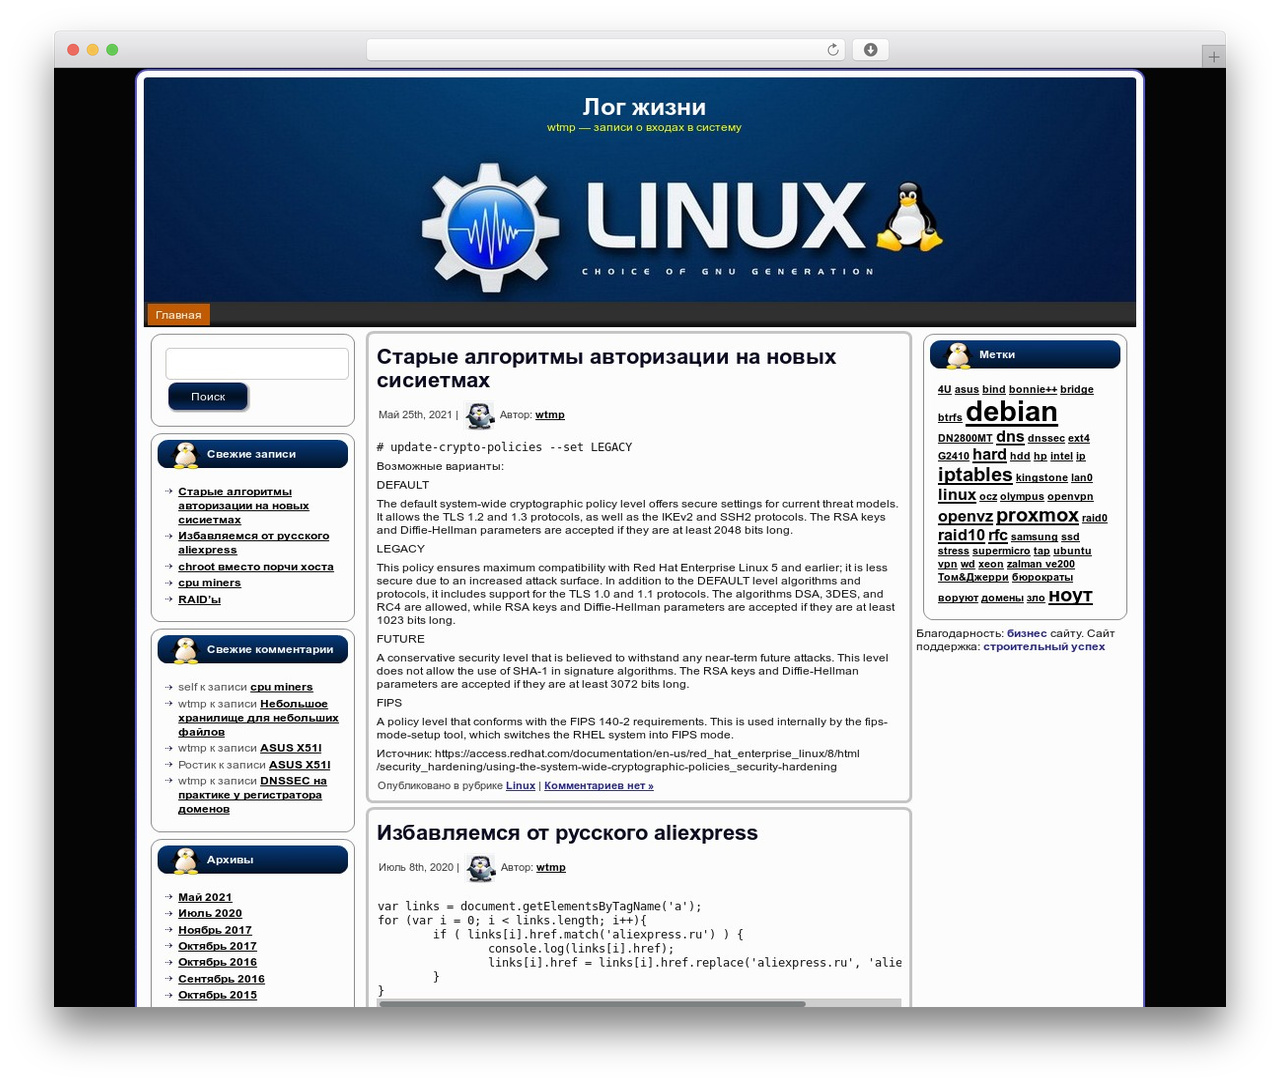Add a new browser tab
1280x1084 pixels.
pyautogui.click(x=1213, y=57)
